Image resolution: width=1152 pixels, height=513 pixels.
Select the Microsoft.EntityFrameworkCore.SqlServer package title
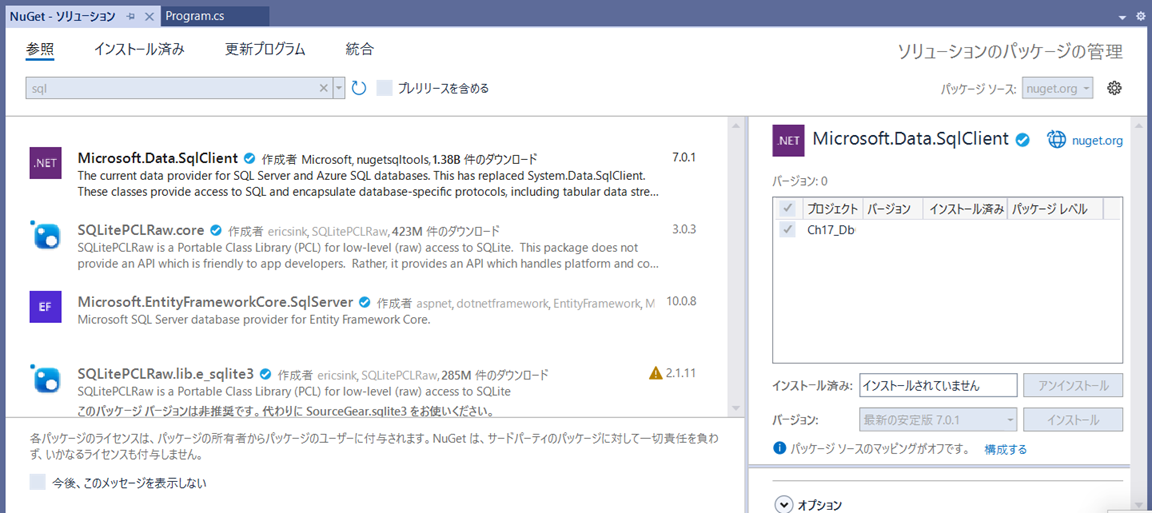point(215,302)
